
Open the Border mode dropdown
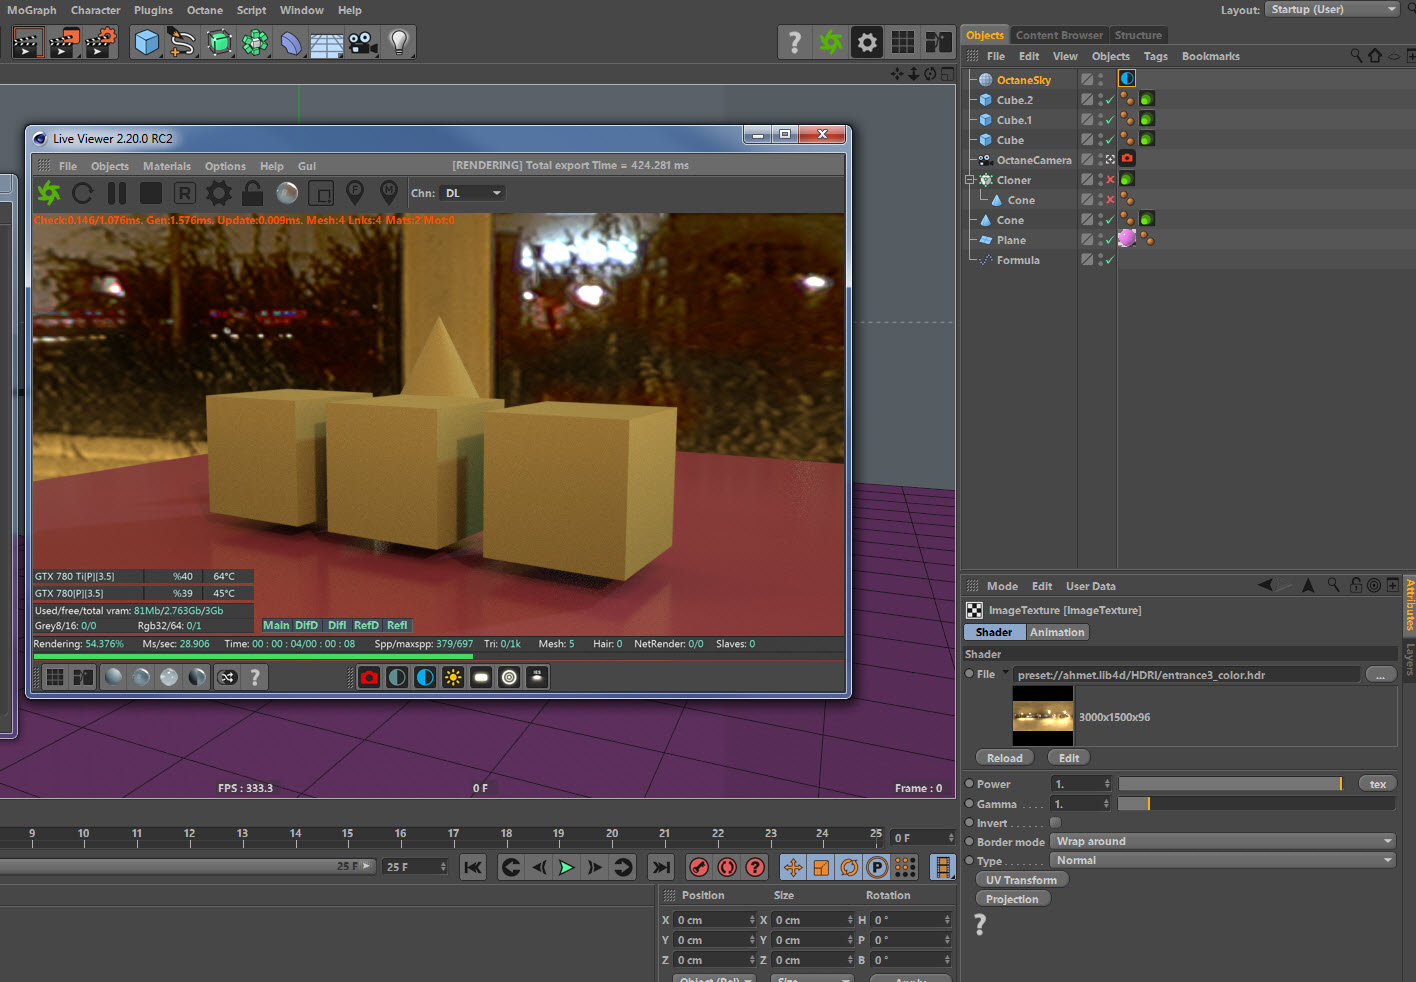[1223, 841]
